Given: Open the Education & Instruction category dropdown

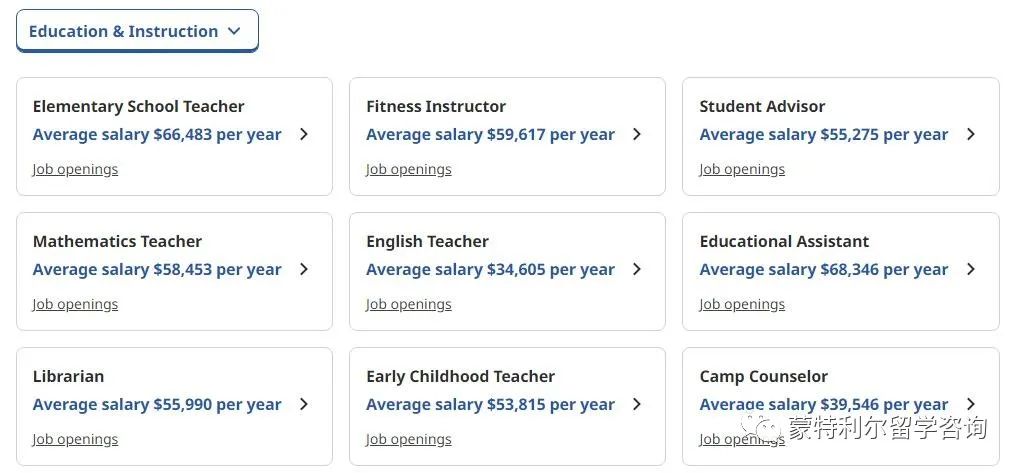Looking at the screenshot, I should click(x=137, y=31).
